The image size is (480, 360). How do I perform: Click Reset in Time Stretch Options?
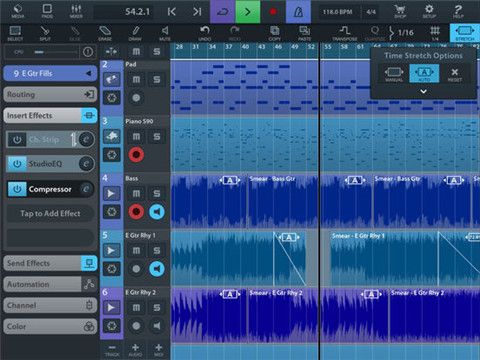[x=454, y=74]
